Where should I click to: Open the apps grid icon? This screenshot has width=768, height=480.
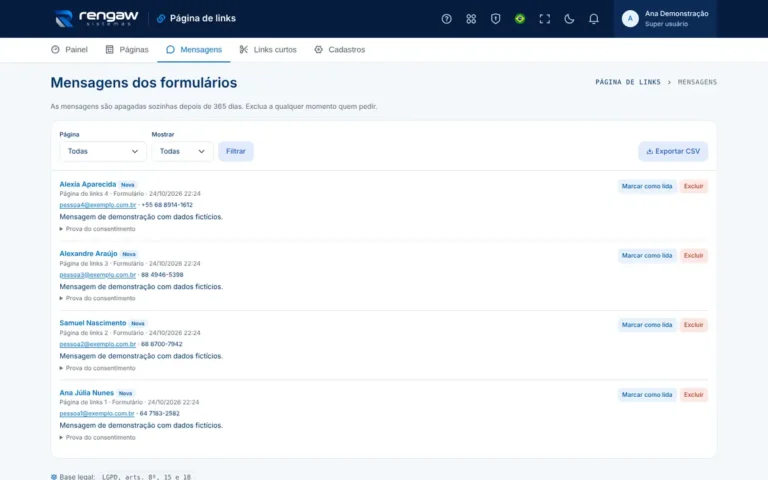tap(471, 19)
